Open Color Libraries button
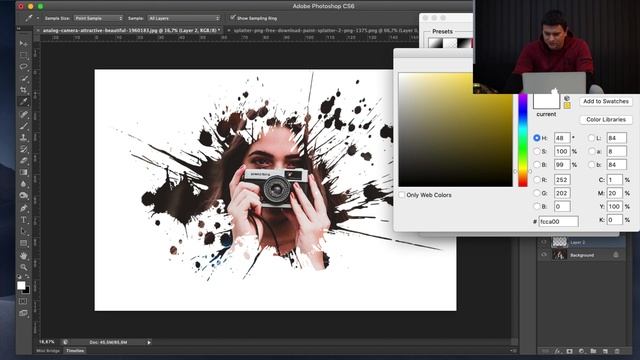 [606, 120]
